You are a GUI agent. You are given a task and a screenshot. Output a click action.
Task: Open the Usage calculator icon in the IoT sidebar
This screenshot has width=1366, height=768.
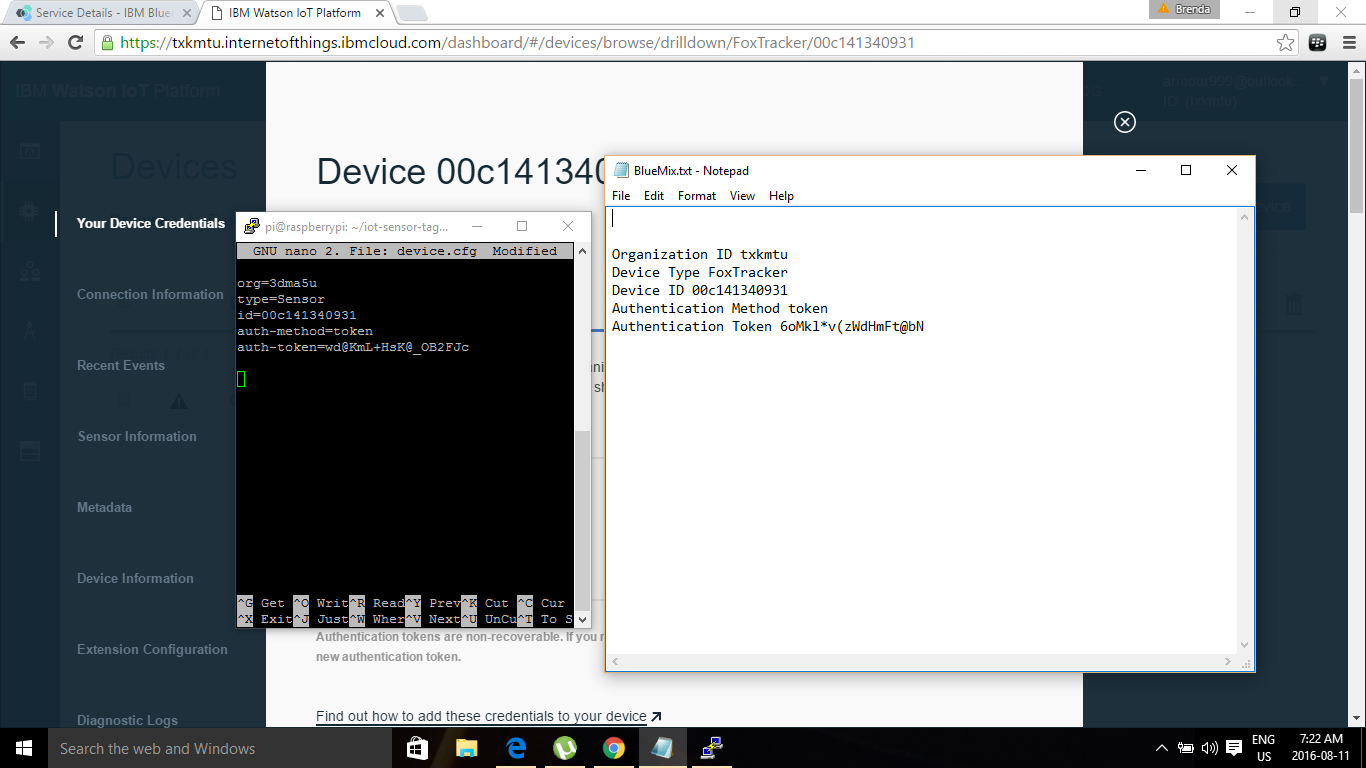pos(29,390)
